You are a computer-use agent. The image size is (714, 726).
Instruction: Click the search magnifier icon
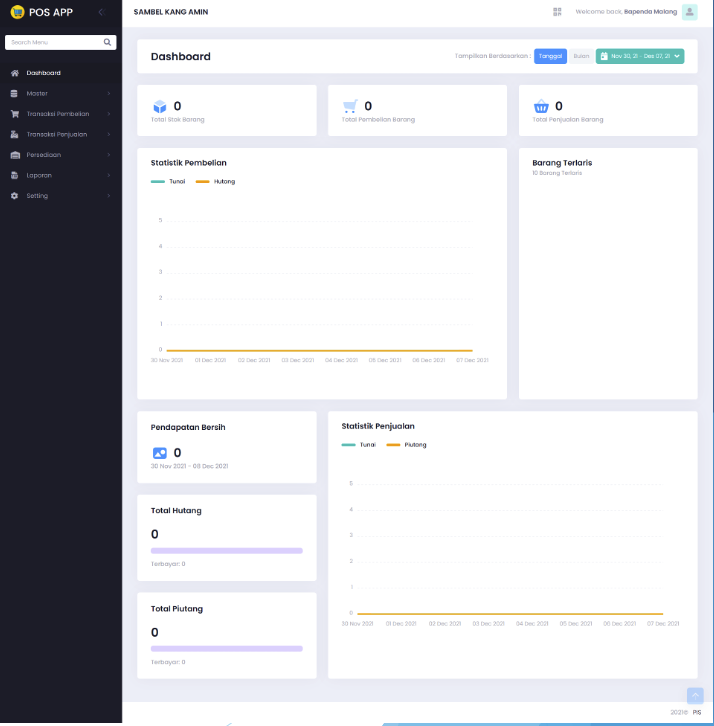point(108,43)
